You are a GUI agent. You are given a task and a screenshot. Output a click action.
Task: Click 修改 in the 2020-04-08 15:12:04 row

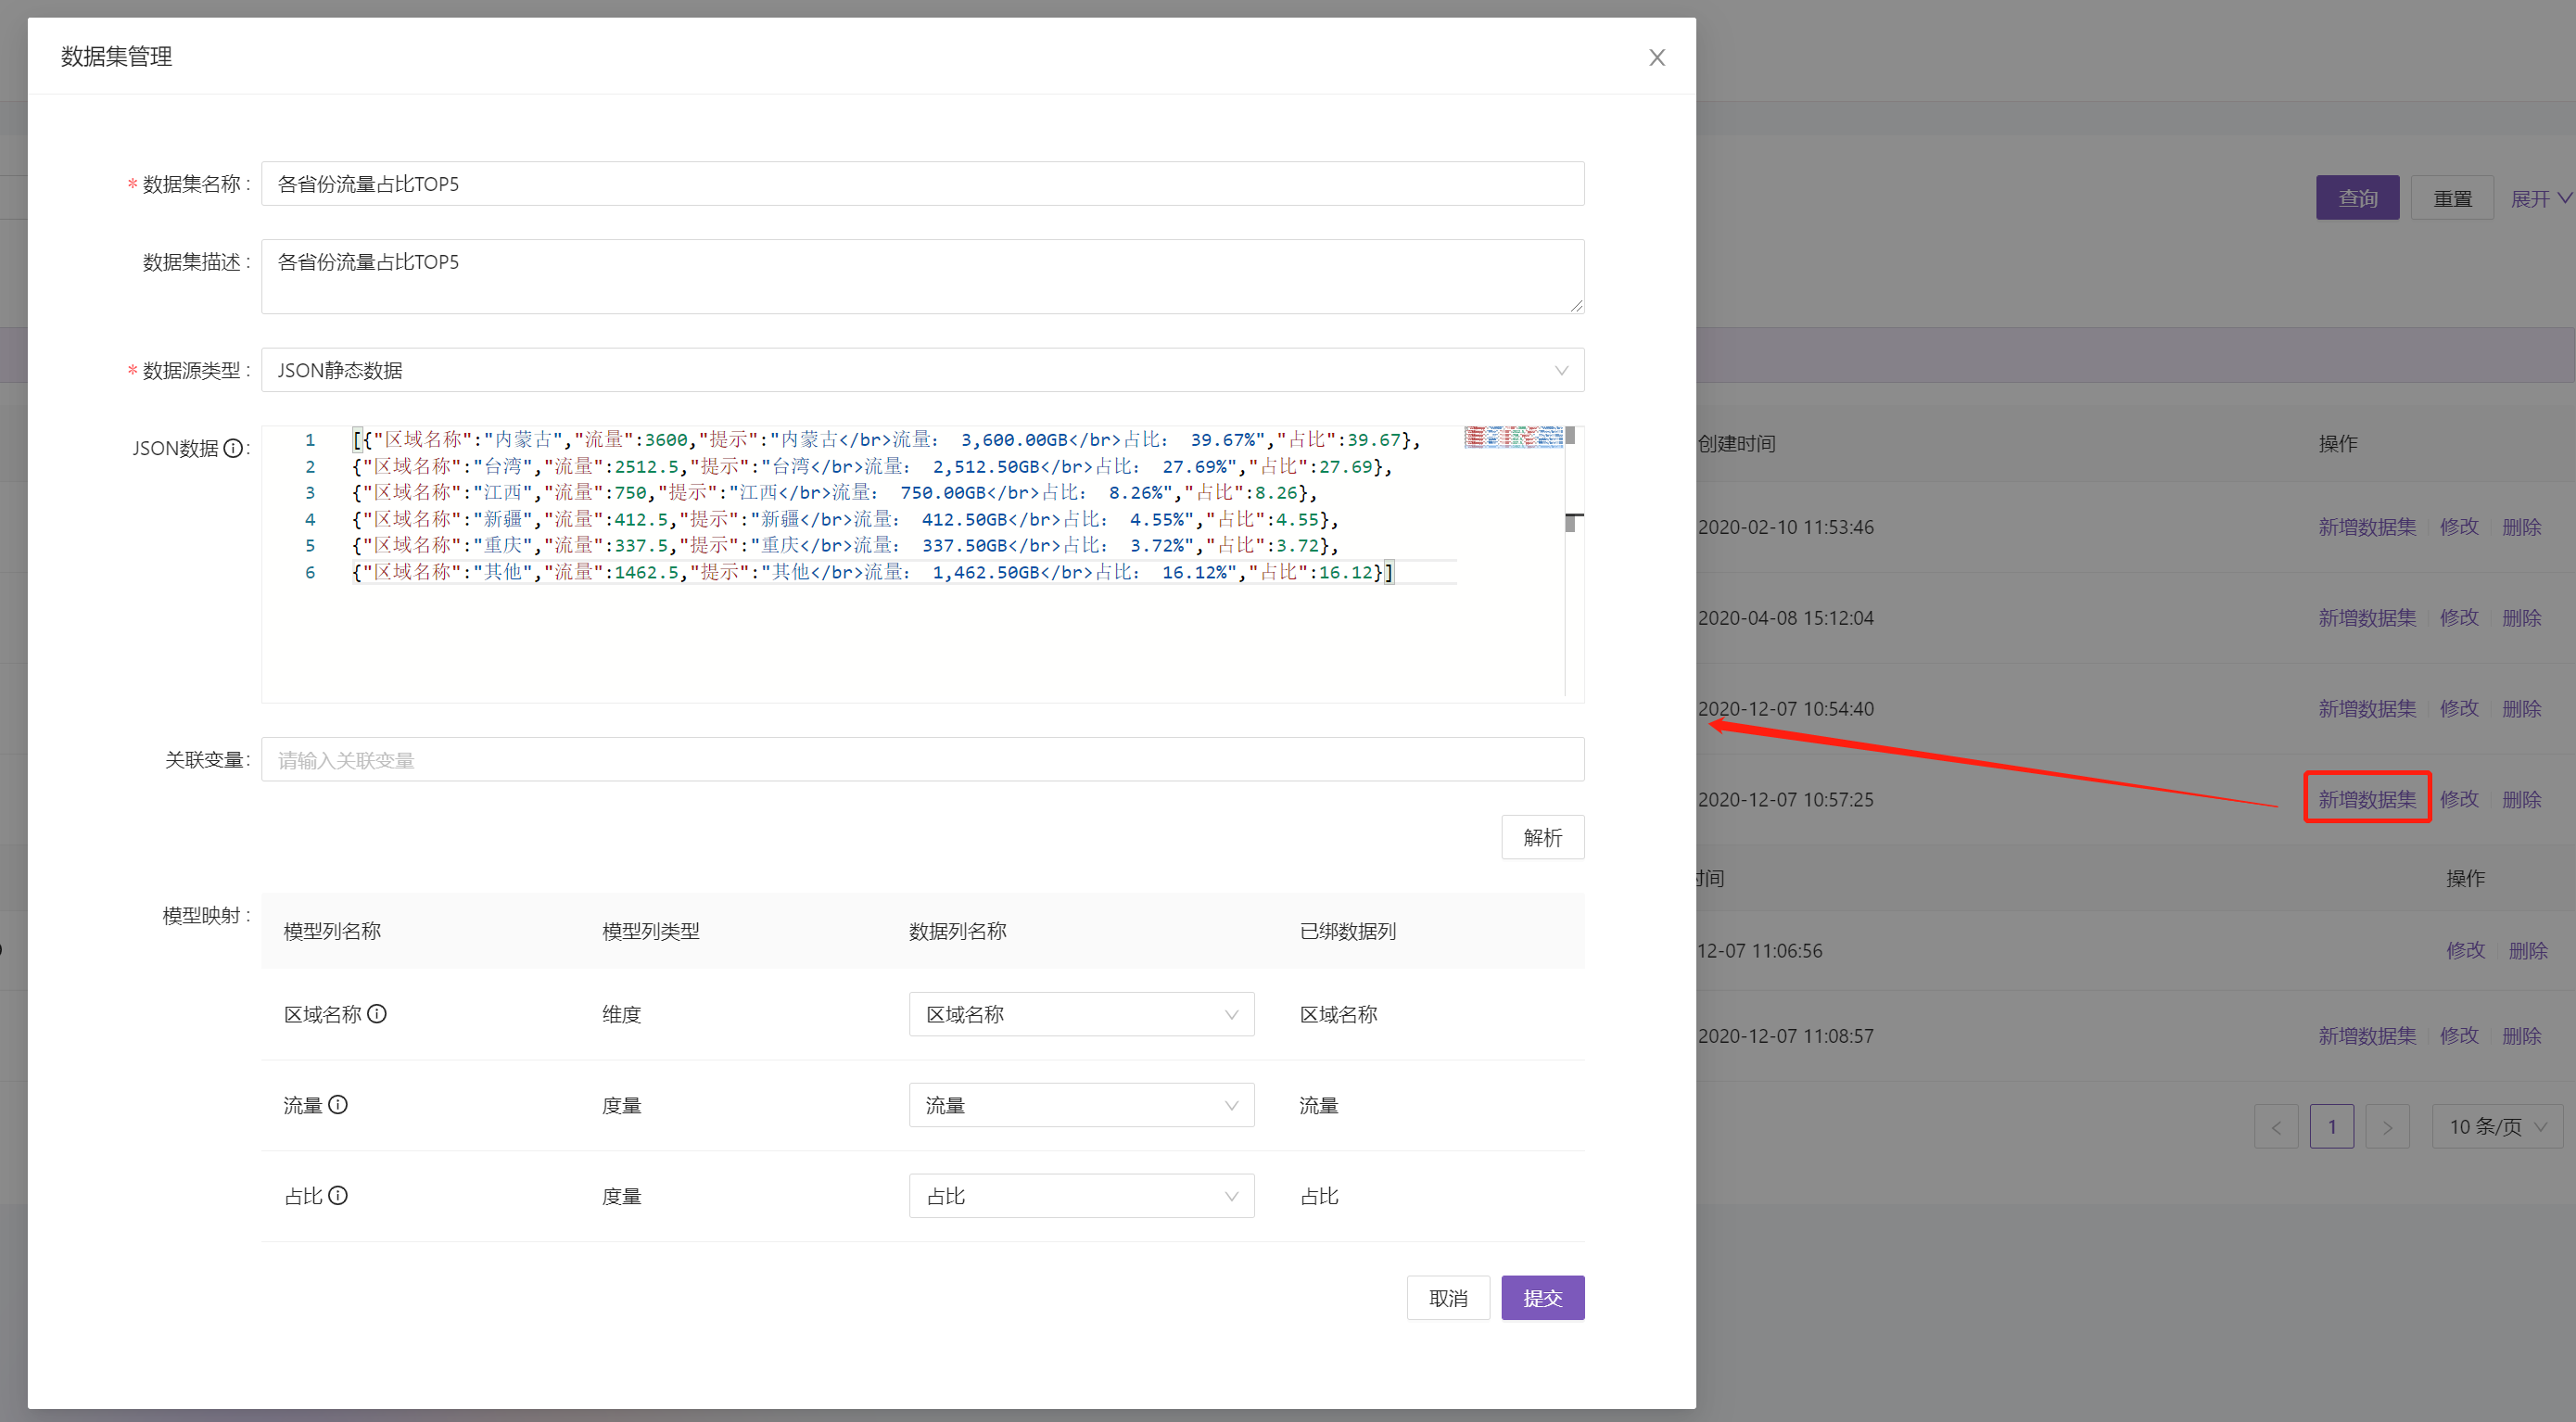pyautogui.click(x=2459, y=618)
